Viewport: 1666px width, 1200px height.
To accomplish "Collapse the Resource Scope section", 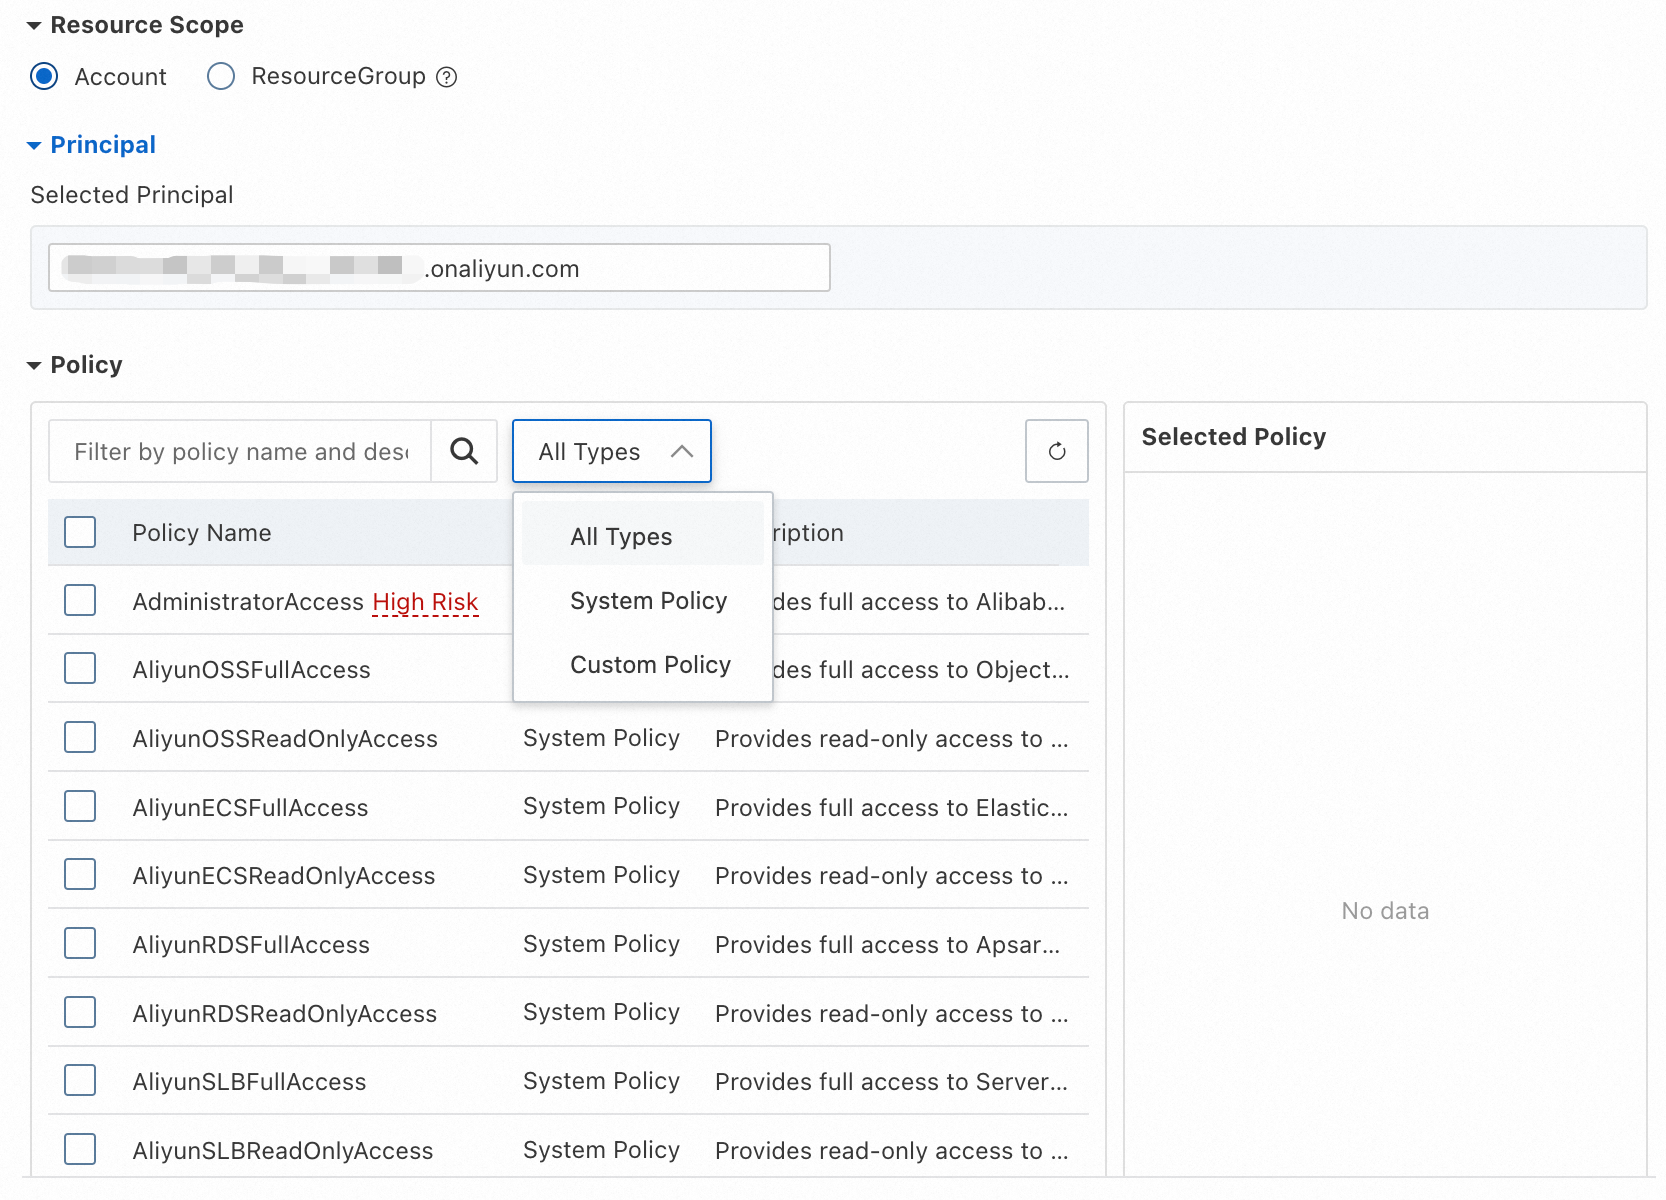I will [34, 26].
